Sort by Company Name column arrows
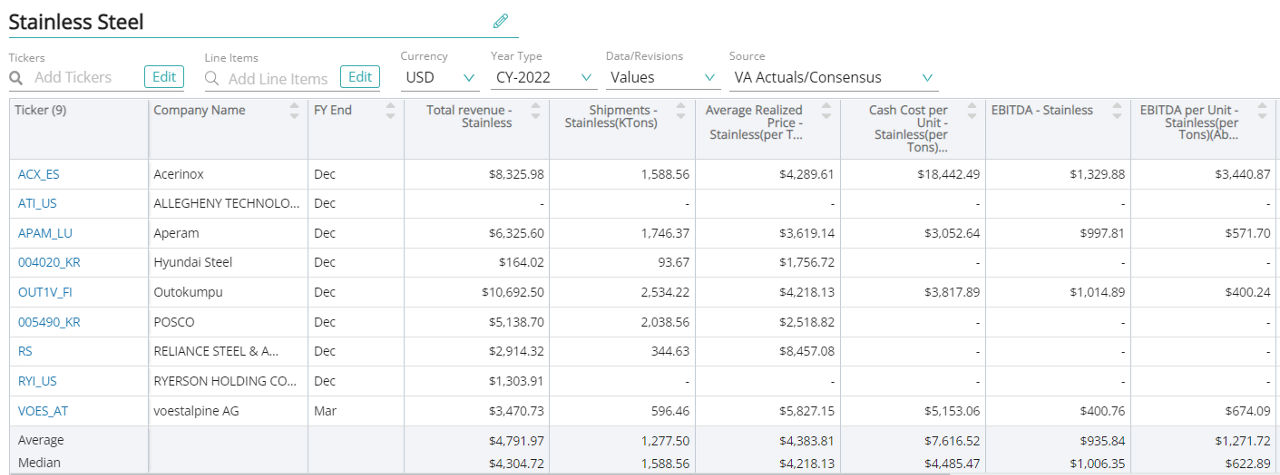The height and width of the screenshot is (475, 1280). [294, 110]
